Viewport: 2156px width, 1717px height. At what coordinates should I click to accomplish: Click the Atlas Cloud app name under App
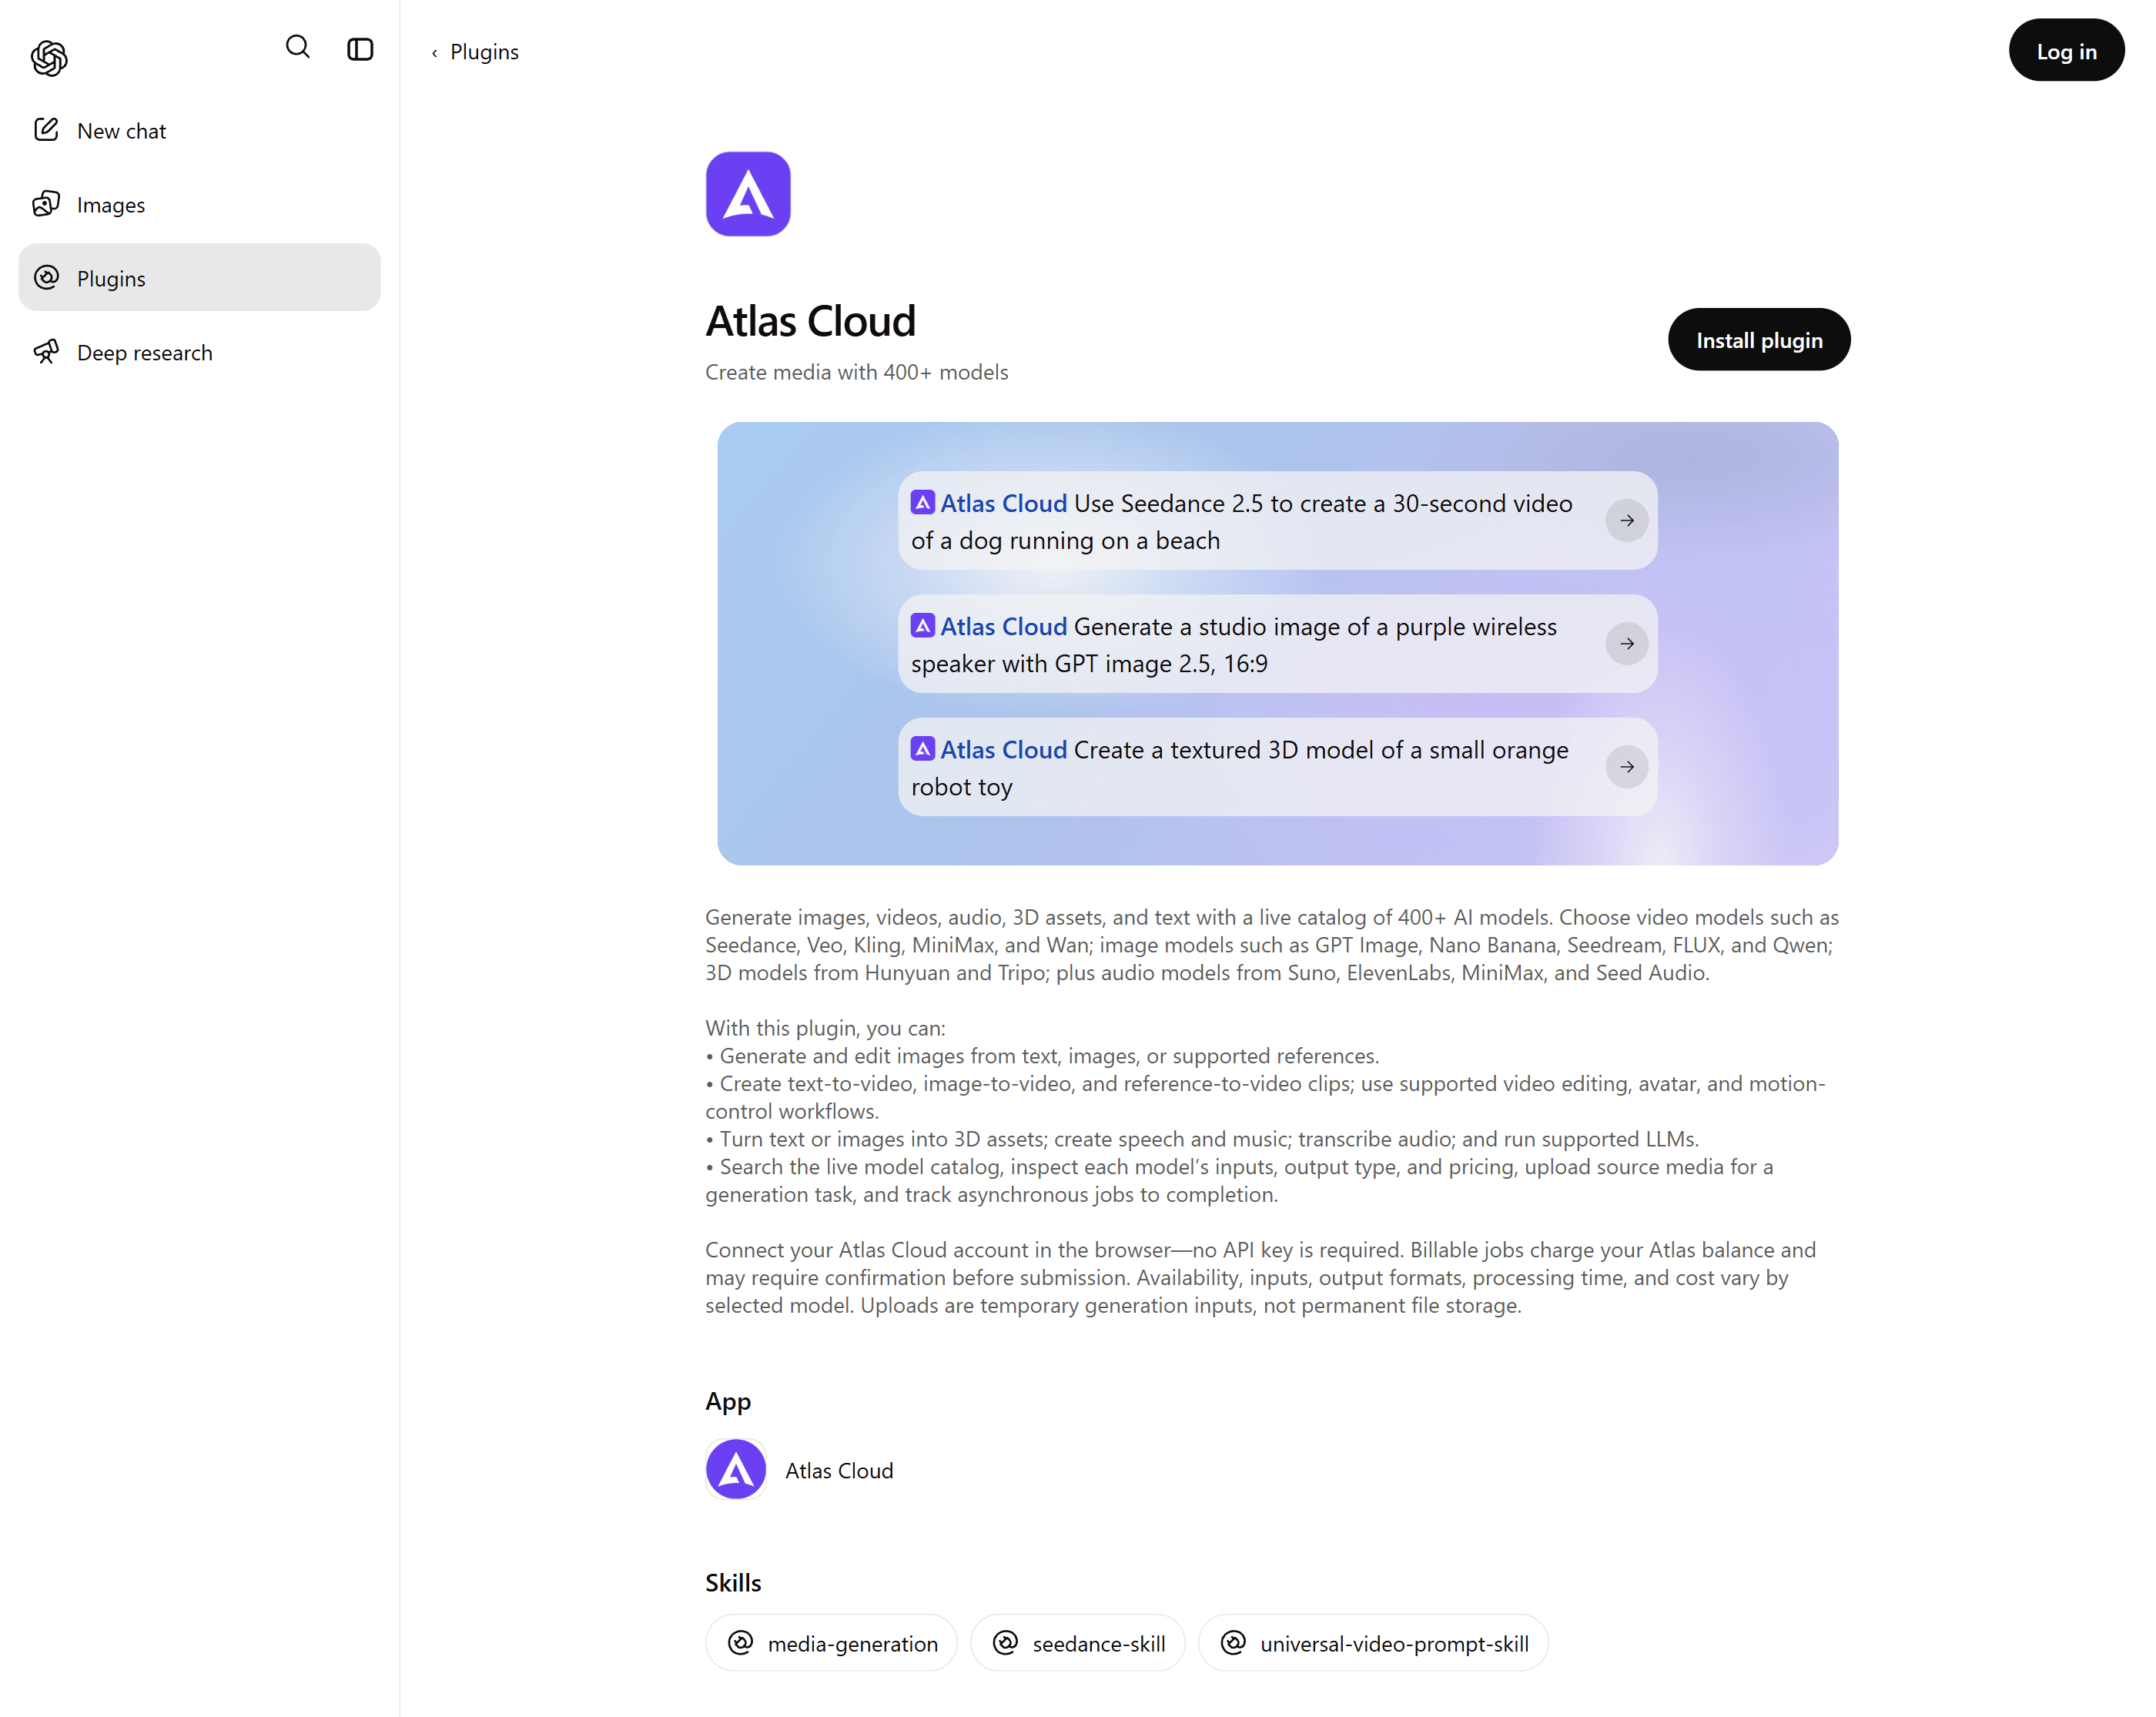[x=839, y=1470]
